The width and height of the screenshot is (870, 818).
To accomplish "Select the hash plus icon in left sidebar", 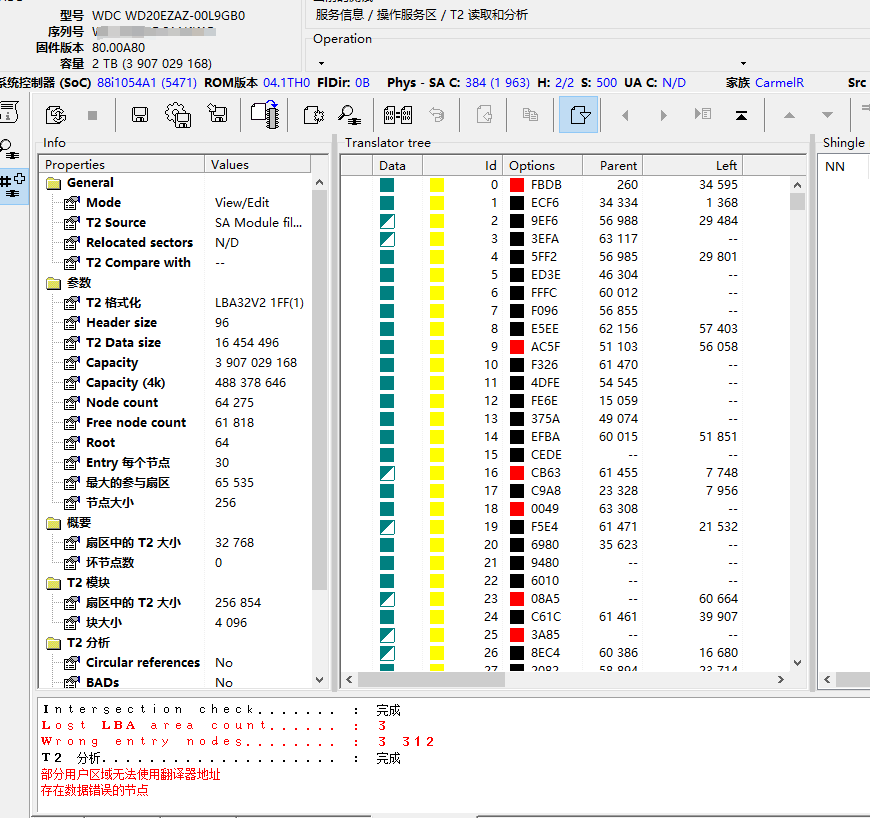I will click(12, 186).
